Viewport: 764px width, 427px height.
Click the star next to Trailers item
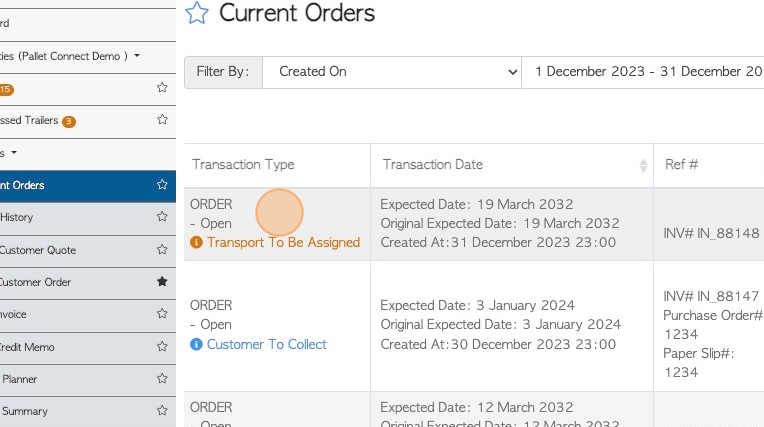click(162, 119)
